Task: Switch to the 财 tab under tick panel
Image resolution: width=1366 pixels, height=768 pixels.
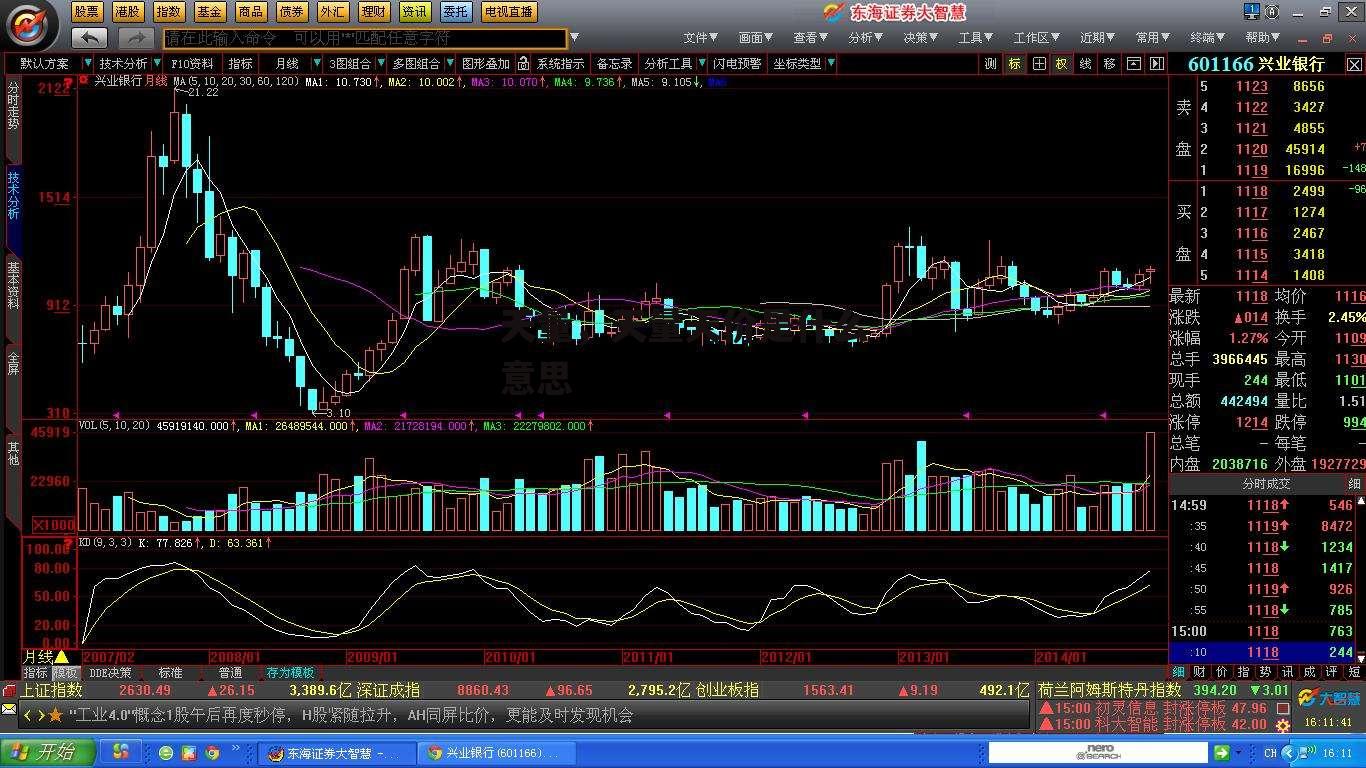Action: point(1199,672)
